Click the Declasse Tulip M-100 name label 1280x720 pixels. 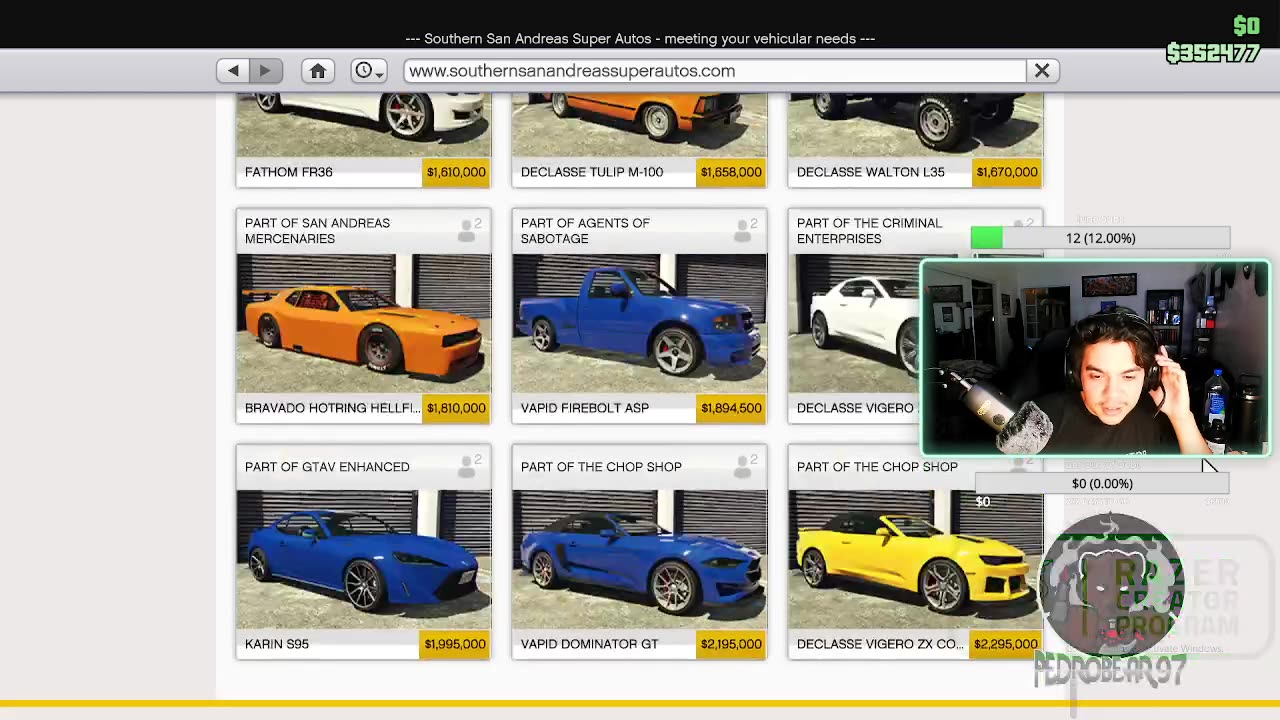592,172
